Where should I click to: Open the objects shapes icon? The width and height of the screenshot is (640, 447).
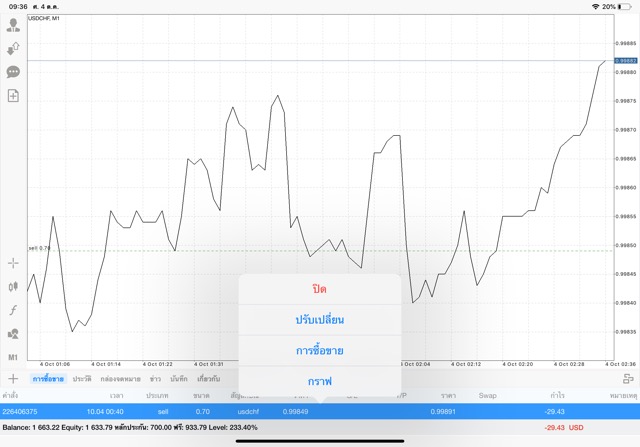click(x=13, y=334)
